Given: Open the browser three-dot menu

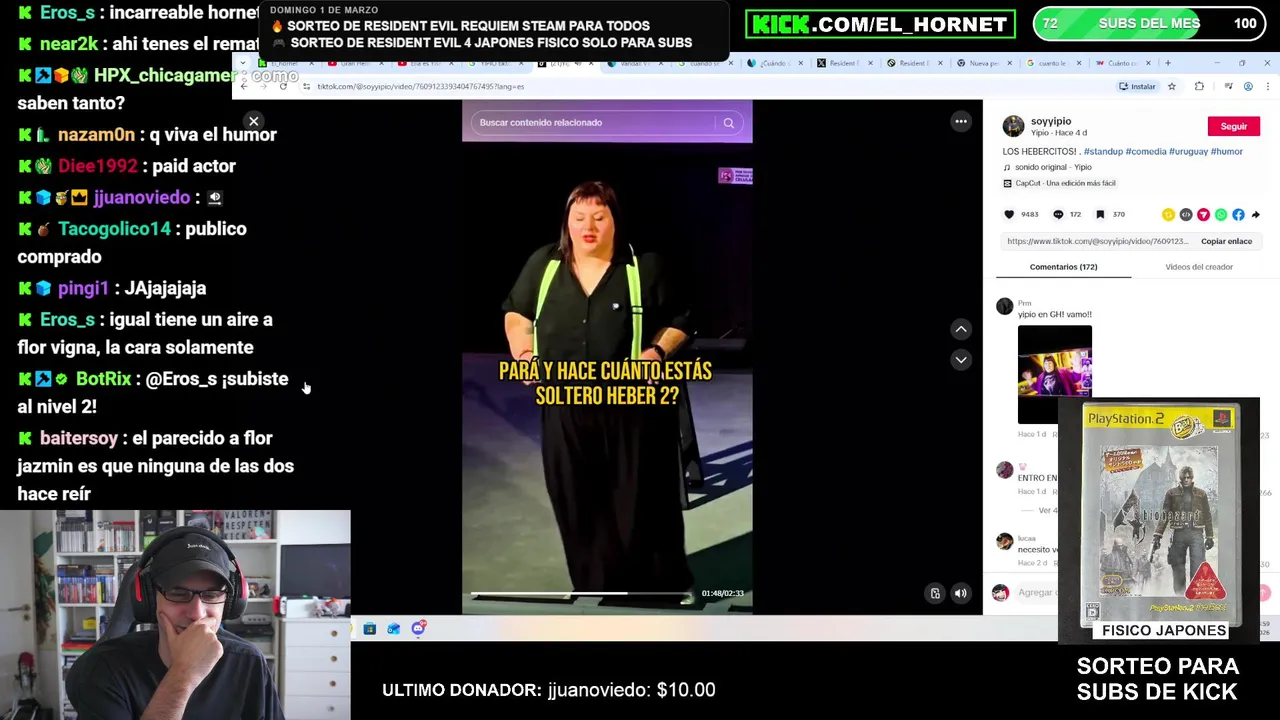Looking at the screenshot, I should coord(1267,86).
